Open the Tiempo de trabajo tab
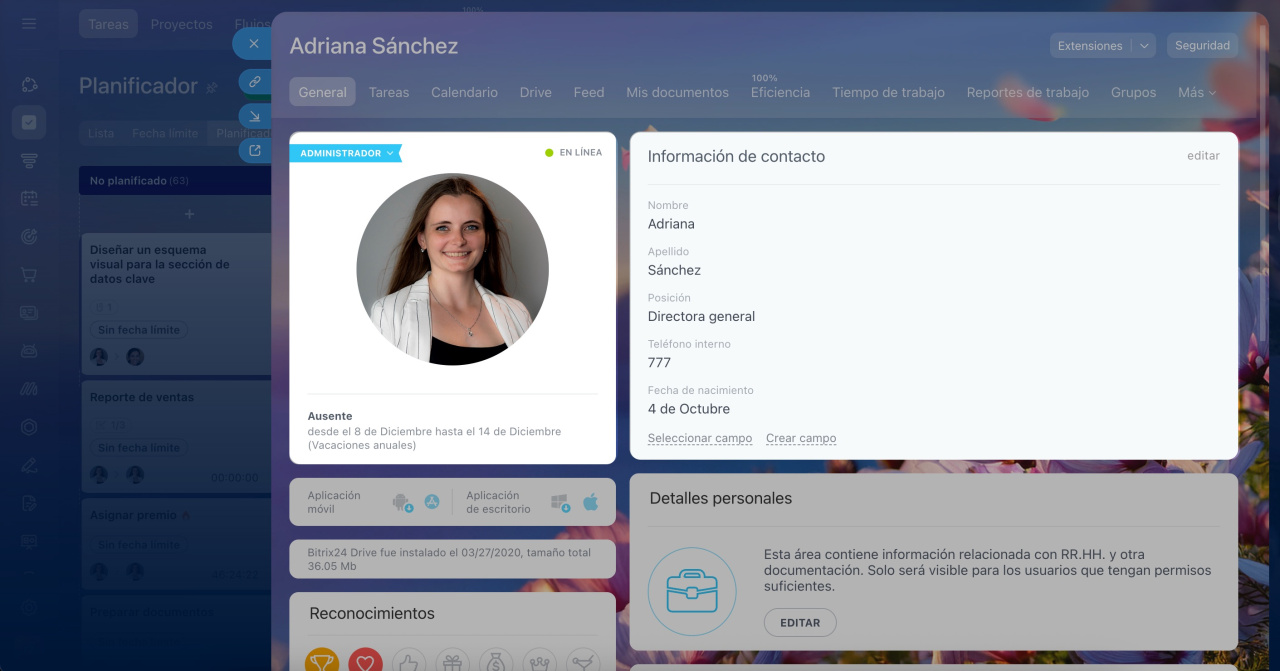Image resolution: width=1280 pixels, height=671 pixels. [x=888, y=92]
